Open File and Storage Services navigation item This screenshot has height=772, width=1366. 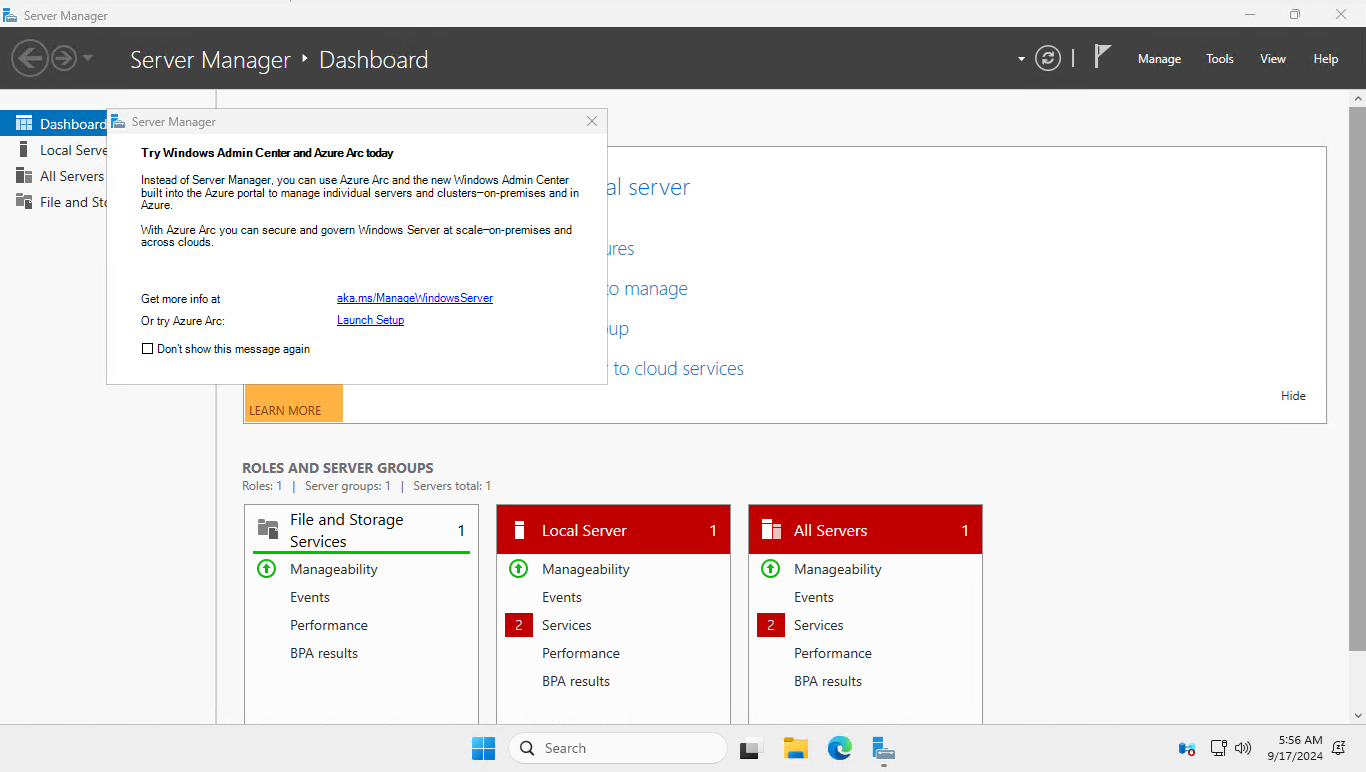pyautogui.click(x=54, y=202)
